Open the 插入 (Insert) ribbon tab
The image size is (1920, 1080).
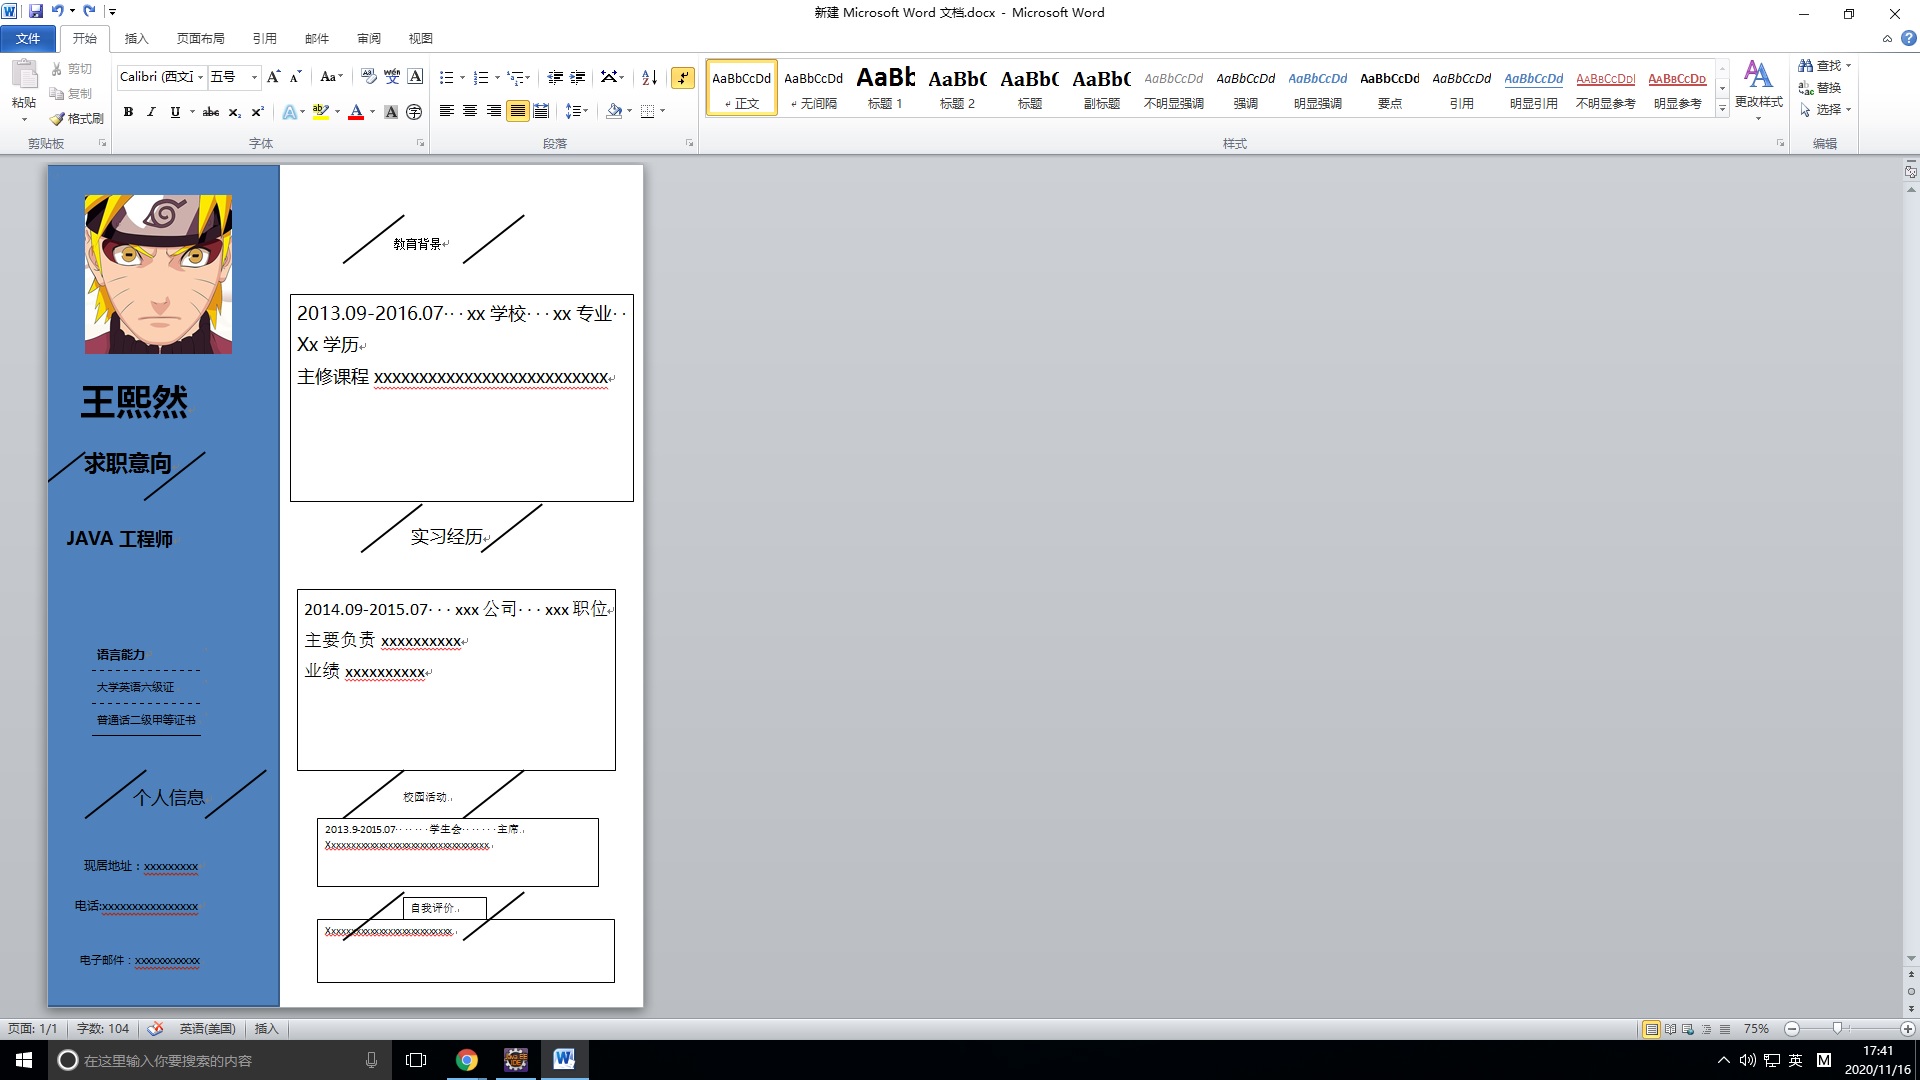[x=136, y=38]
